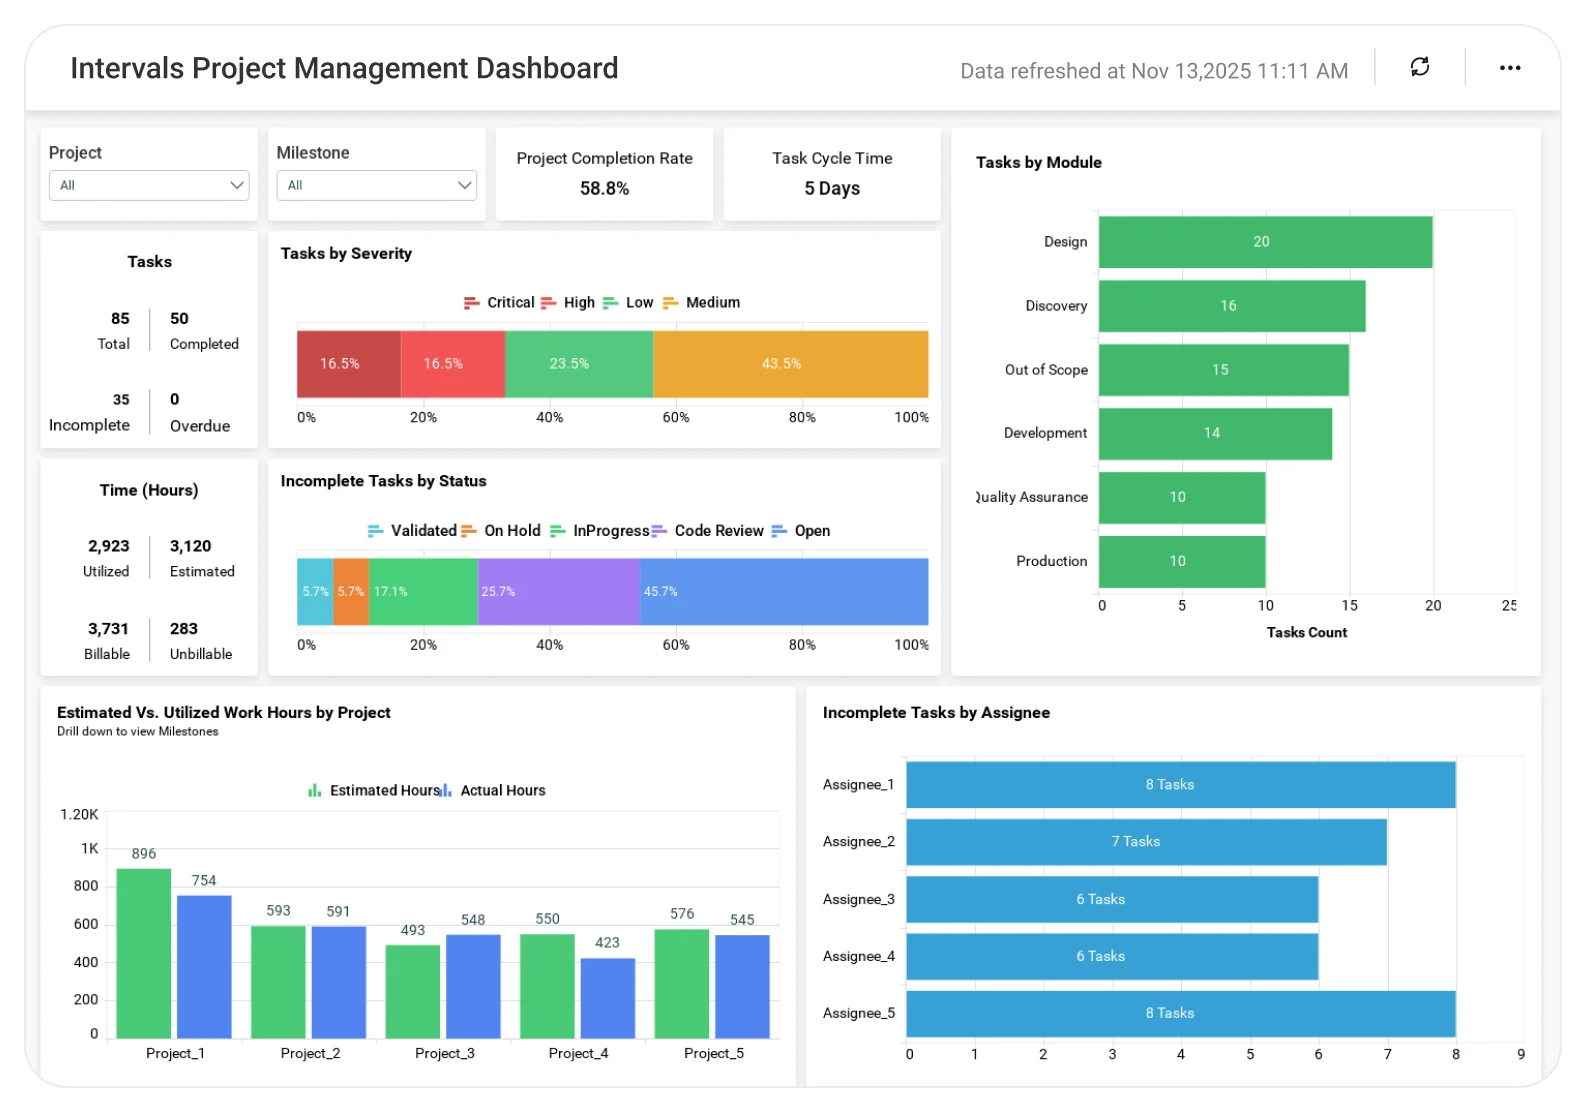Toggle the Code Review status legend item
Image resolution: width=1586 pixels, height=1112 pixels.
pyautogui.click(x=708, y=530)
